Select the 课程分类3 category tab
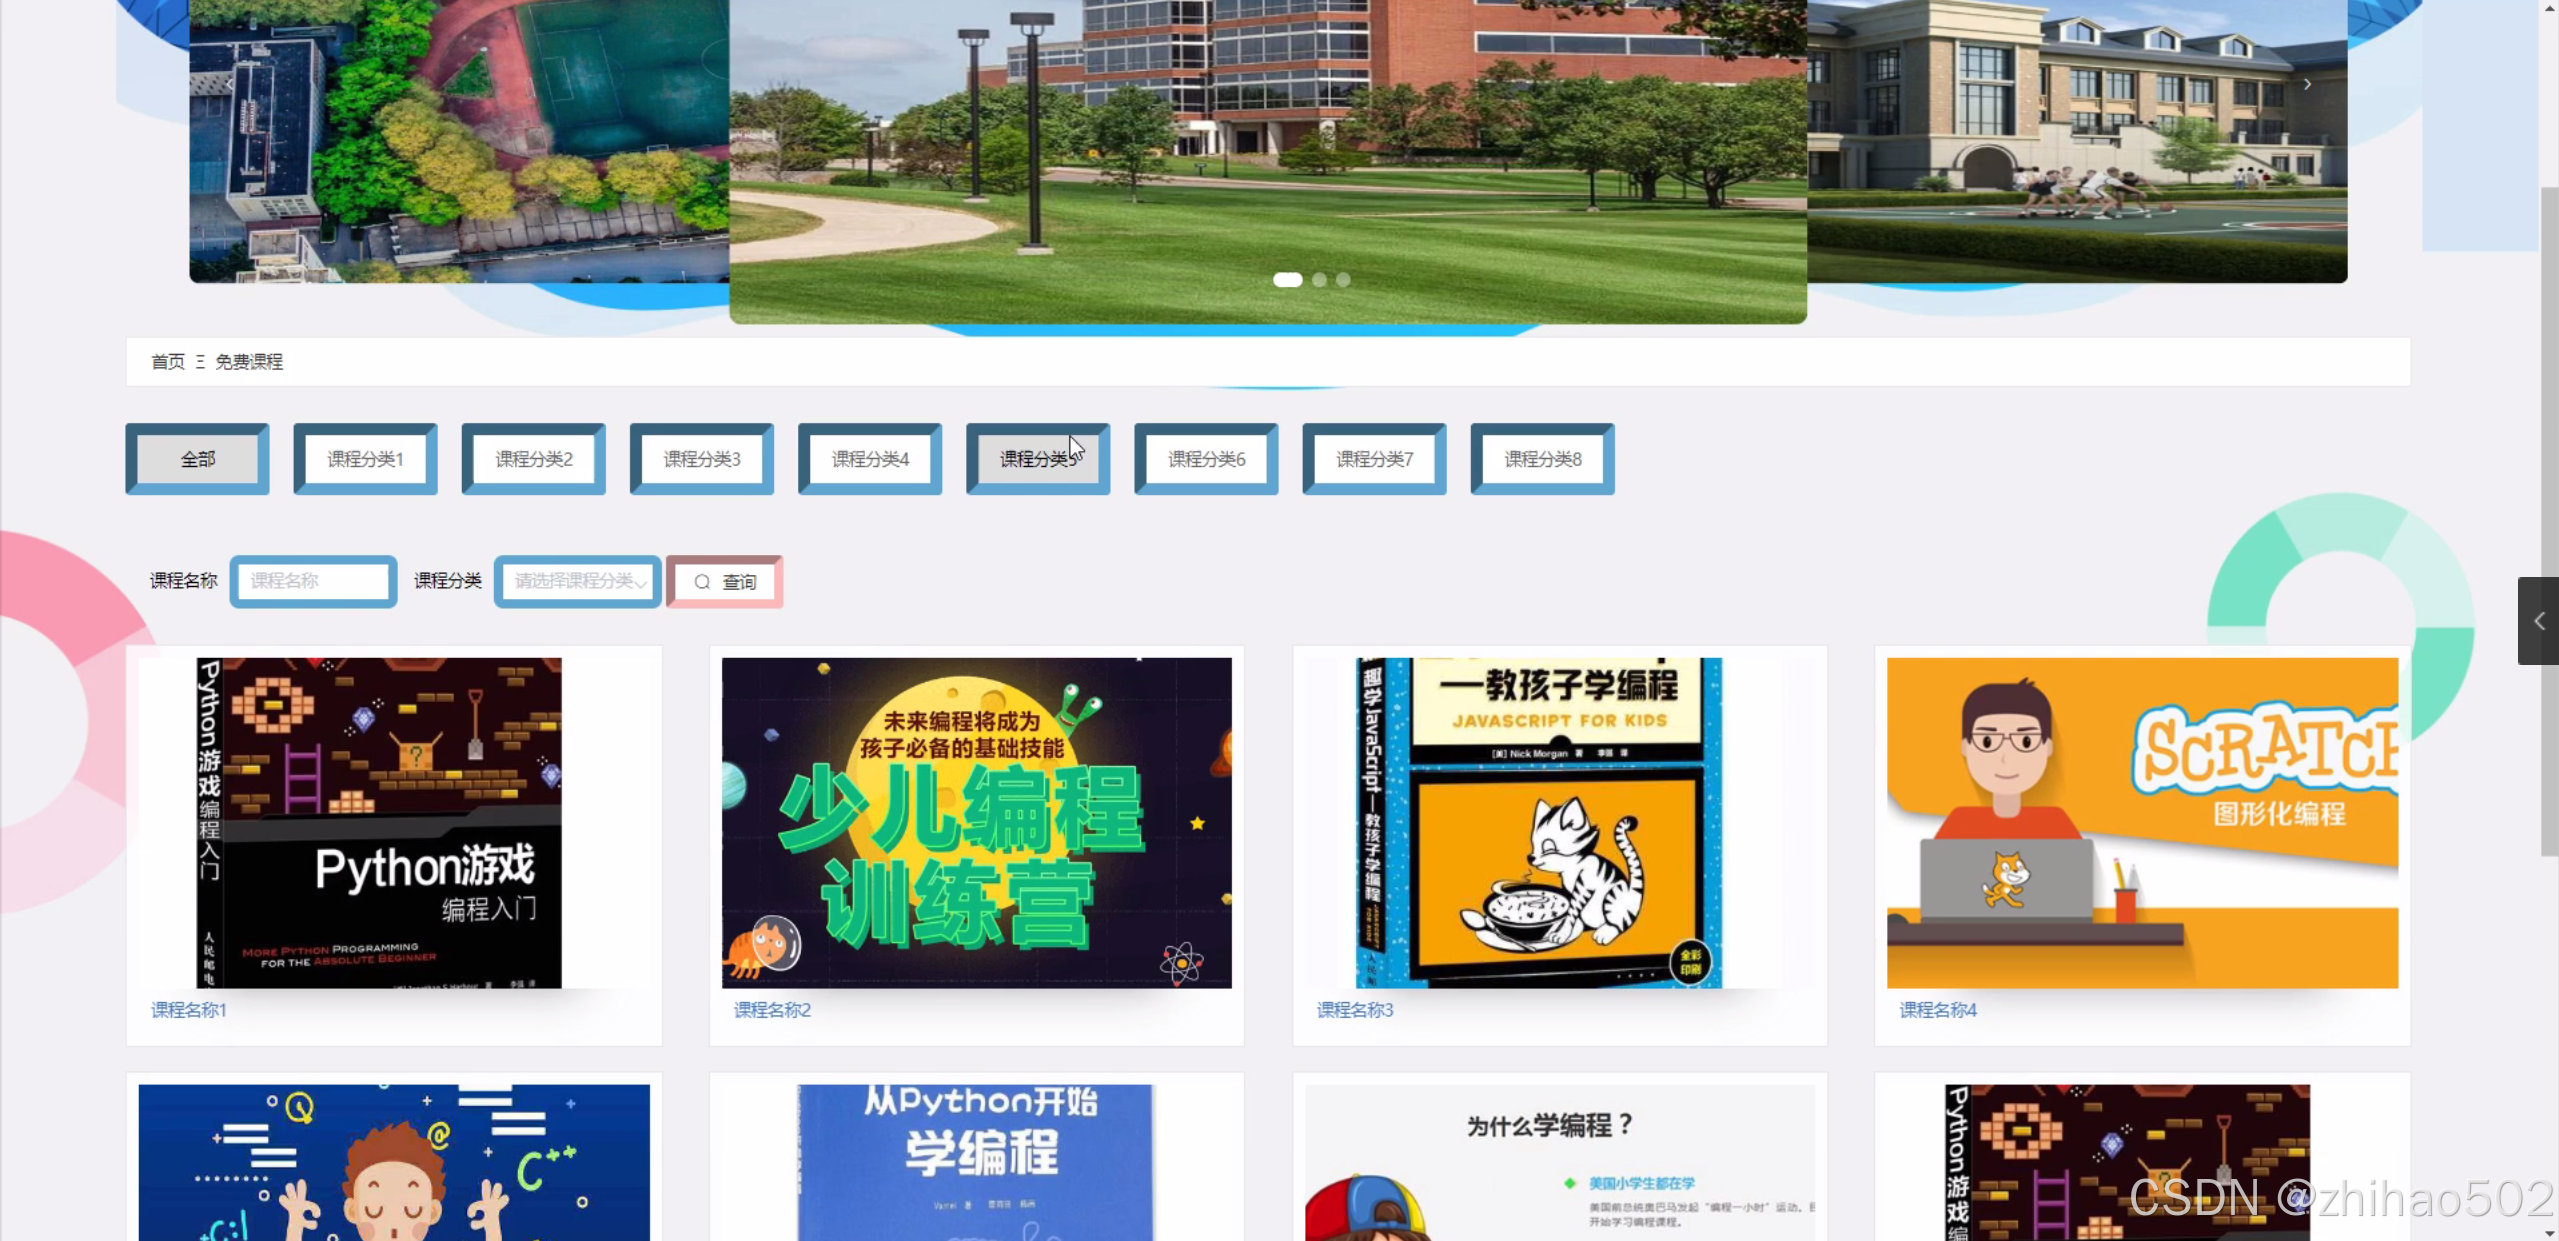This screenshot has height=1241, width=2559. pos(701,459)
